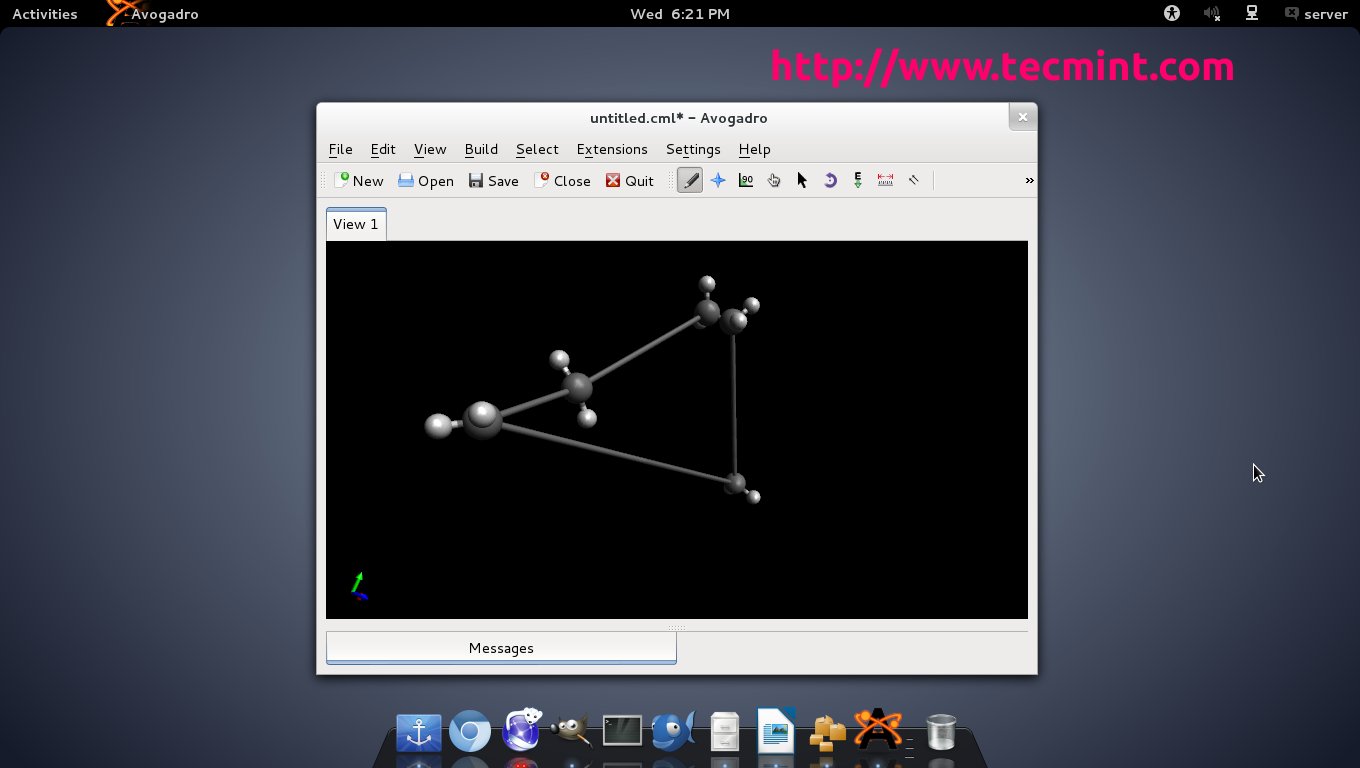This screenshot has width=1360, height=768.
Task: Choose the Manipulate hand tool
Action: pyautogui.click(x=774, y=180)
